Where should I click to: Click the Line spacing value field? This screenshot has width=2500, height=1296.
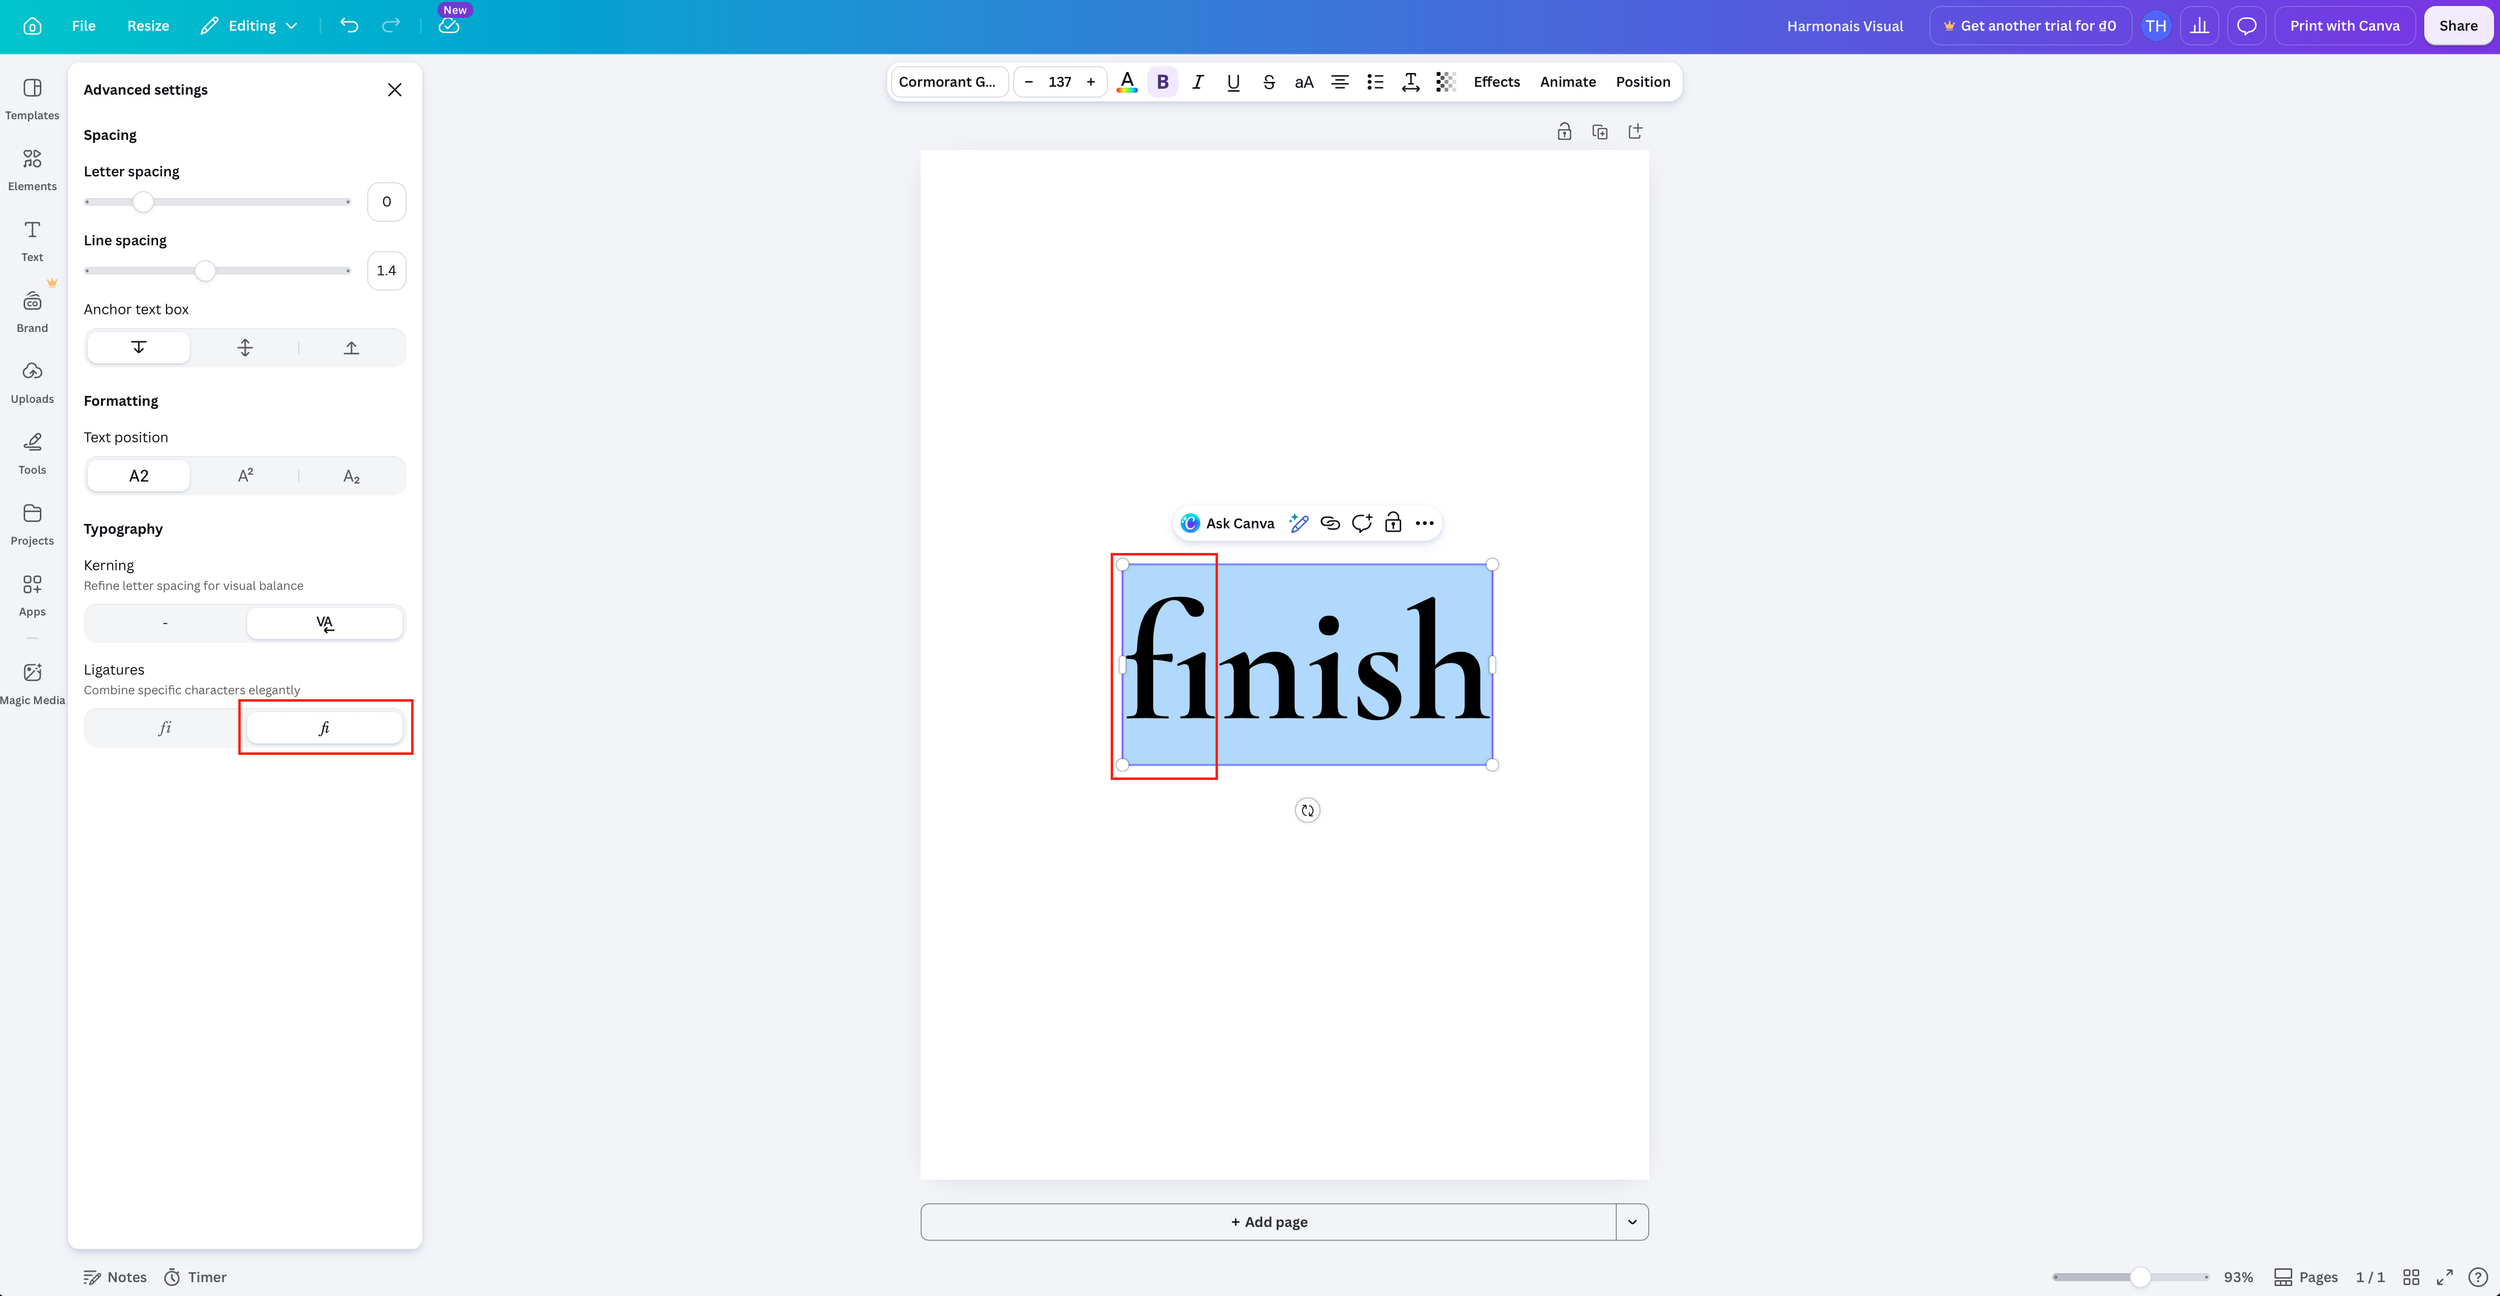[387, 271]
